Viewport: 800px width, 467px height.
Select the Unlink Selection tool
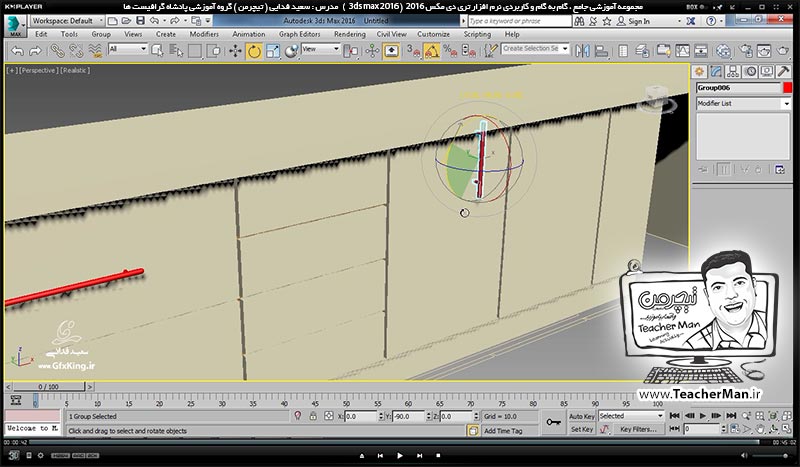coord(76,51)
